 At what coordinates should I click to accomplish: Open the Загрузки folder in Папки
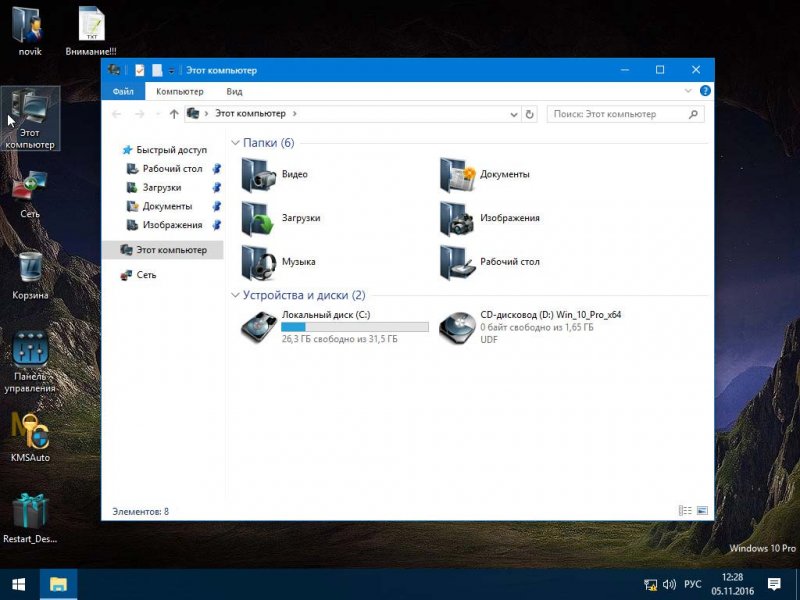[259, 218]
